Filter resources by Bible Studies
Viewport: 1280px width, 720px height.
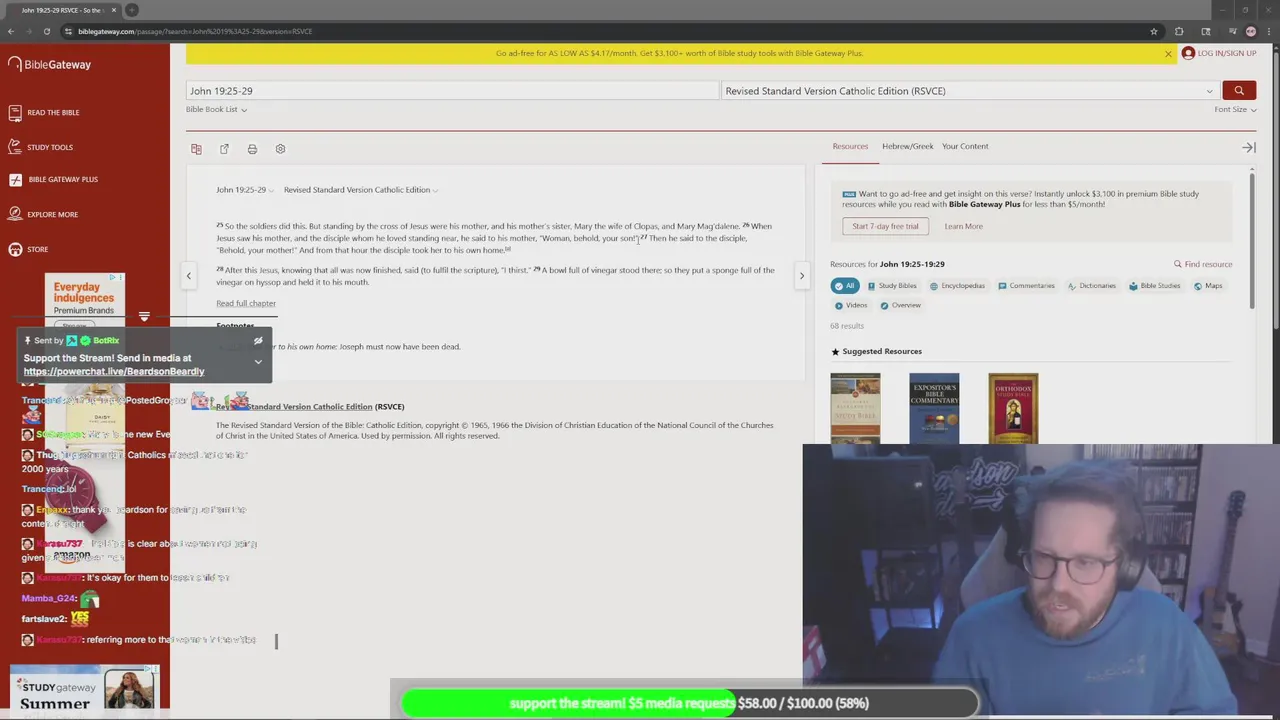click(1154, 286)
